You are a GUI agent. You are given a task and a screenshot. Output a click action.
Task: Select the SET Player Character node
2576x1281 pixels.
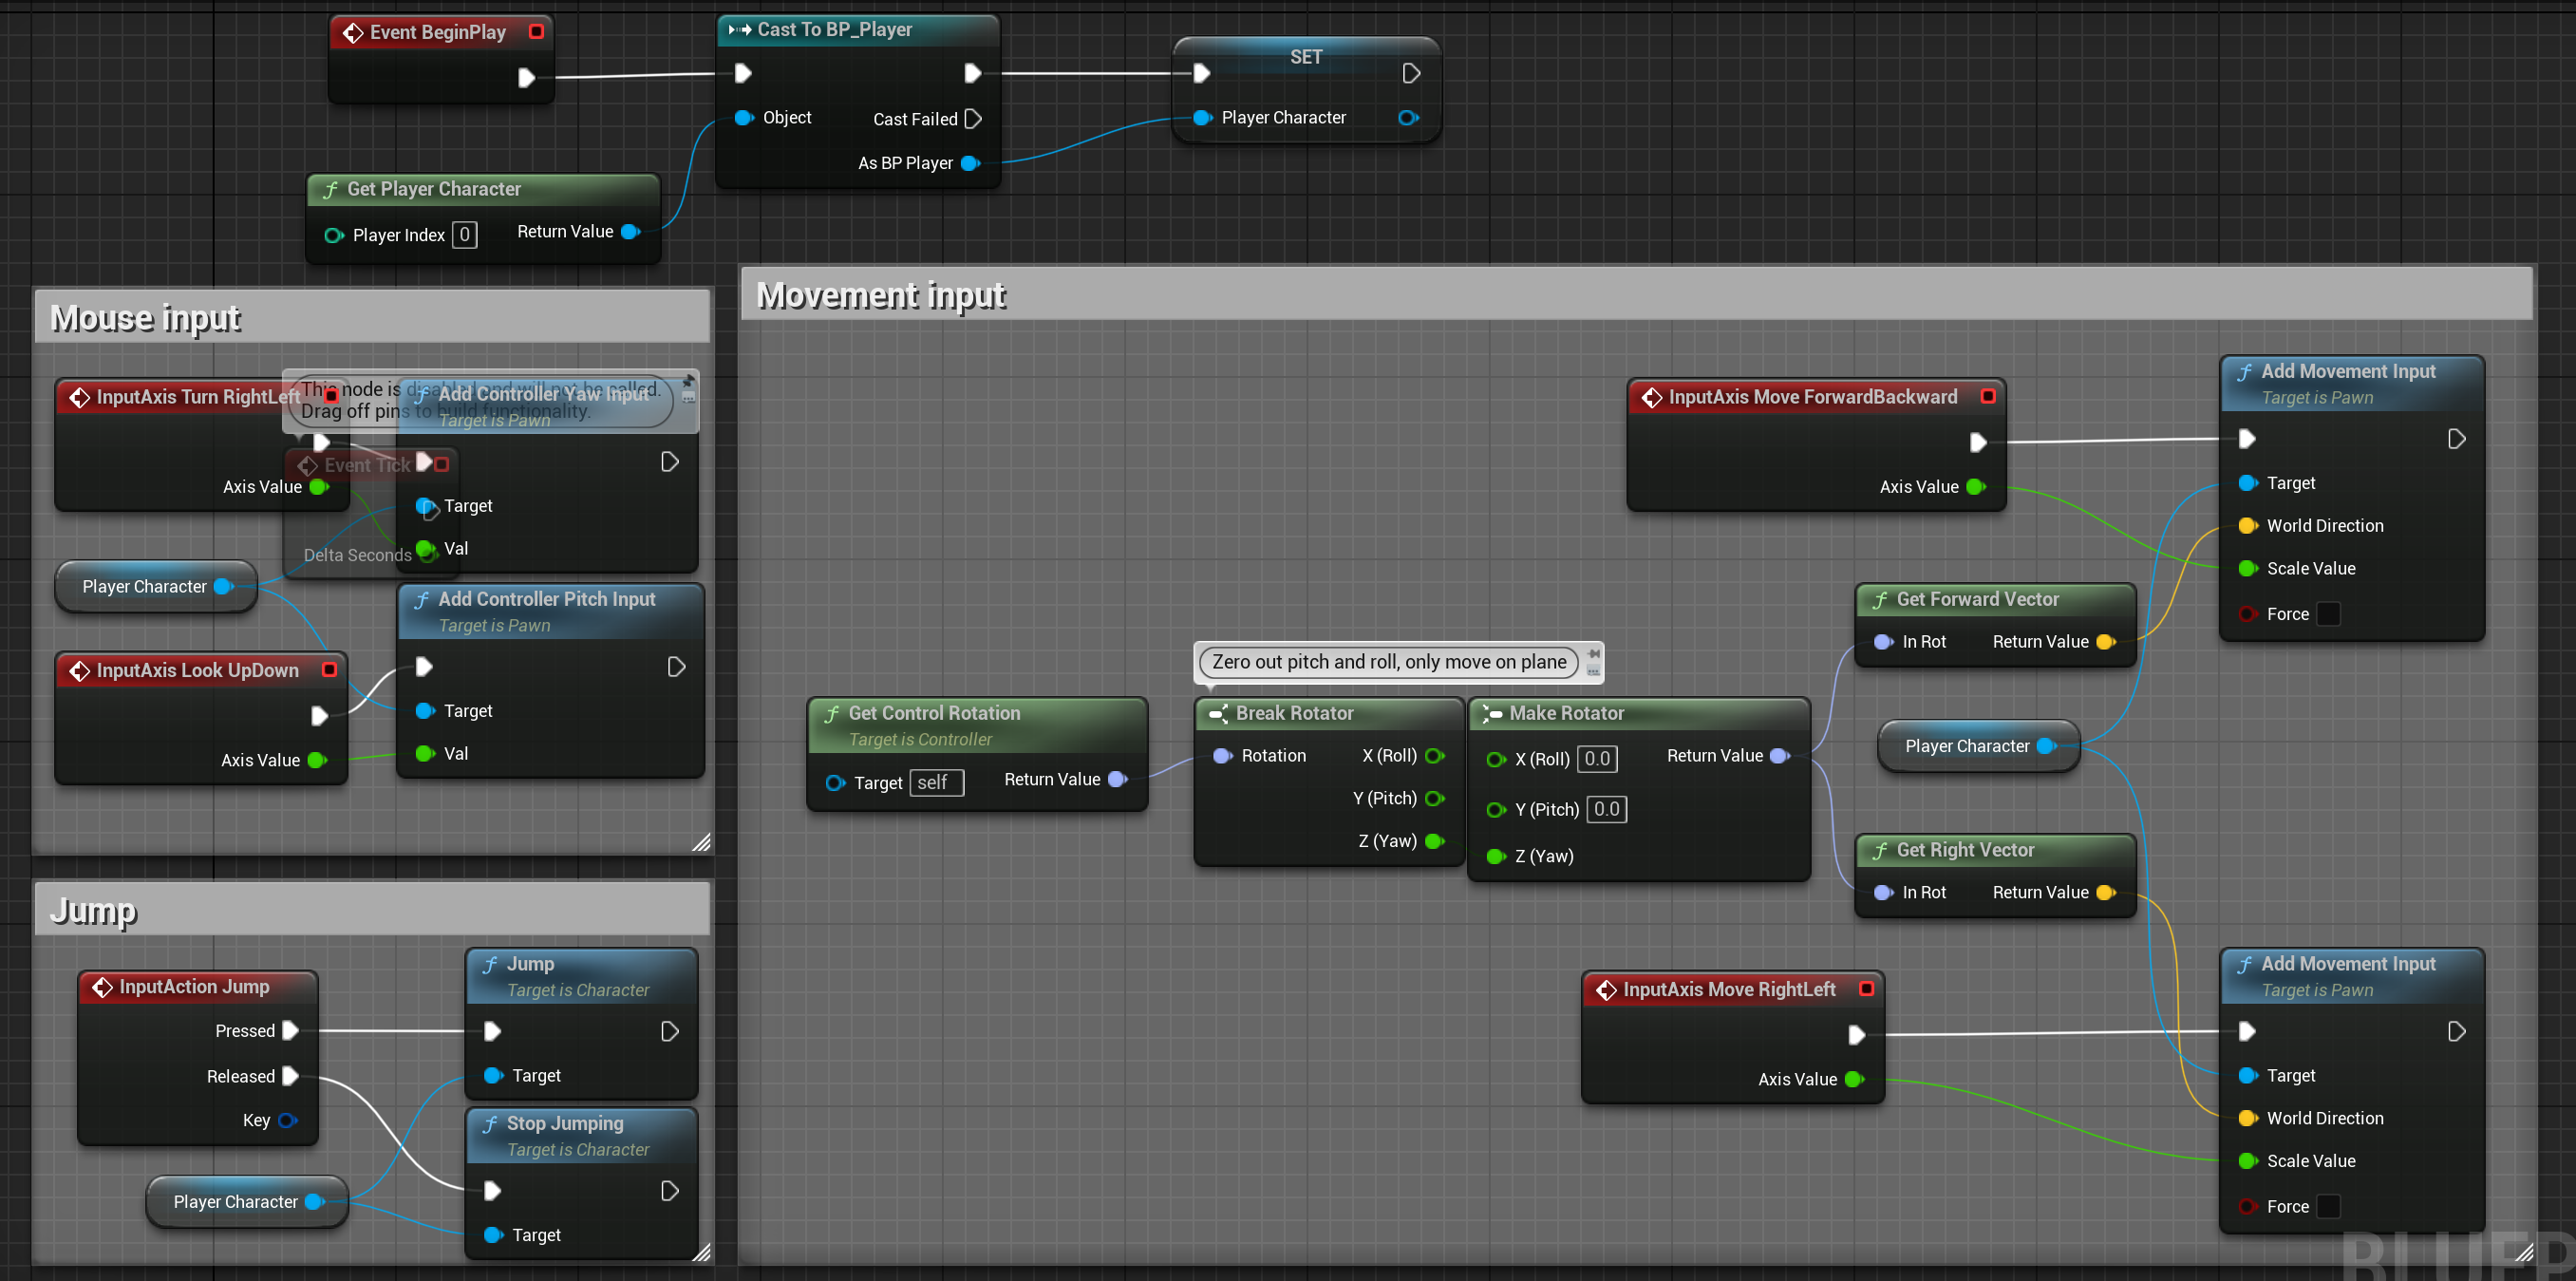[x=1306, y=57]
